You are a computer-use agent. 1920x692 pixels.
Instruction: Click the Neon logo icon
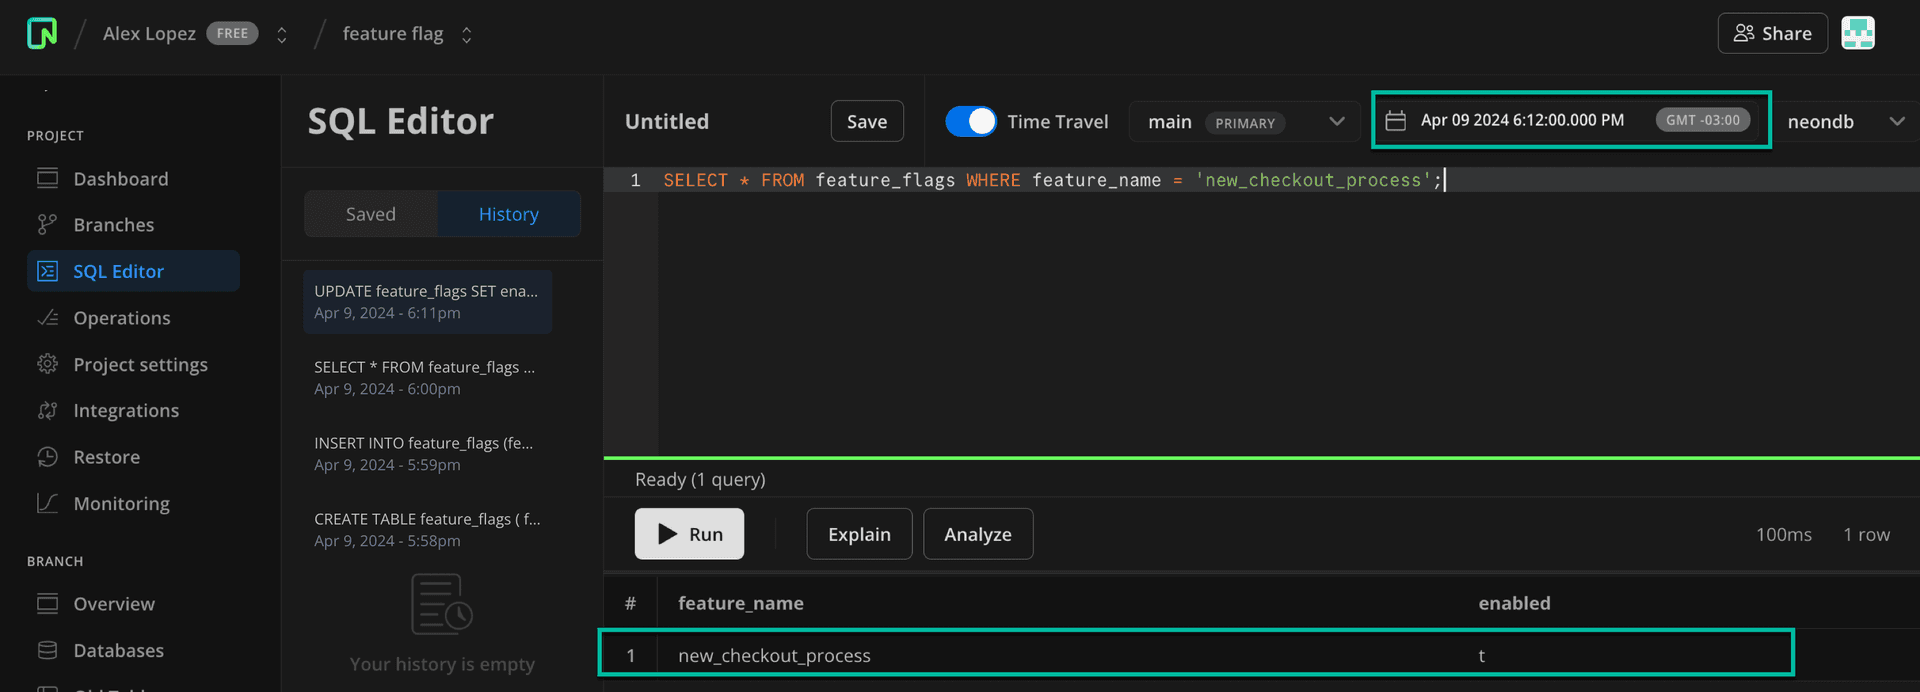42,33
